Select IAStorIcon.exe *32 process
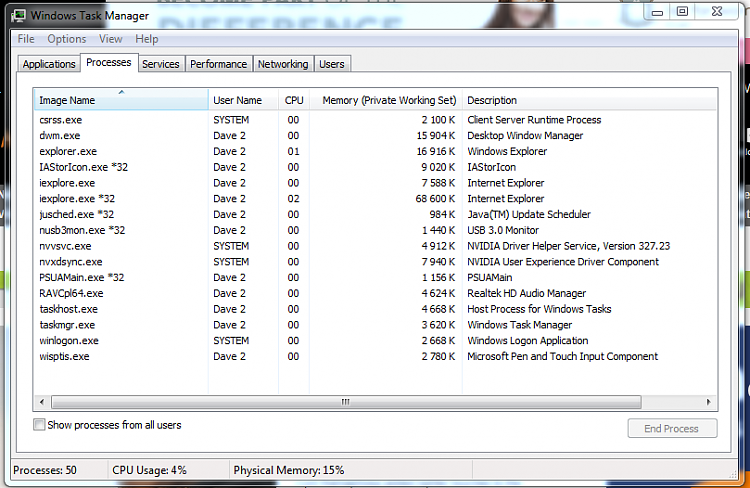 coord(375,167)
